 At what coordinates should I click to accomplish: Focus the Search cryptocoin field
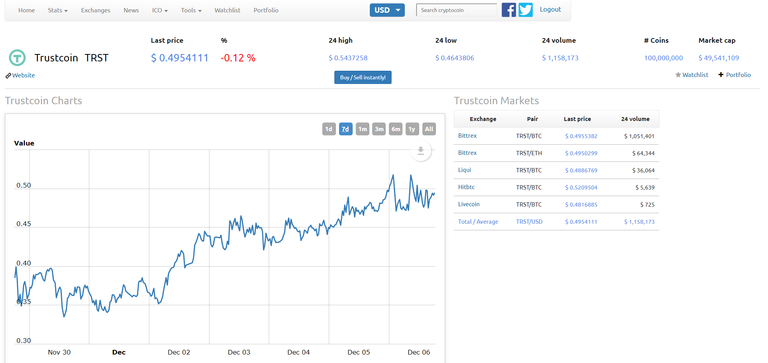tap(456, 10)
